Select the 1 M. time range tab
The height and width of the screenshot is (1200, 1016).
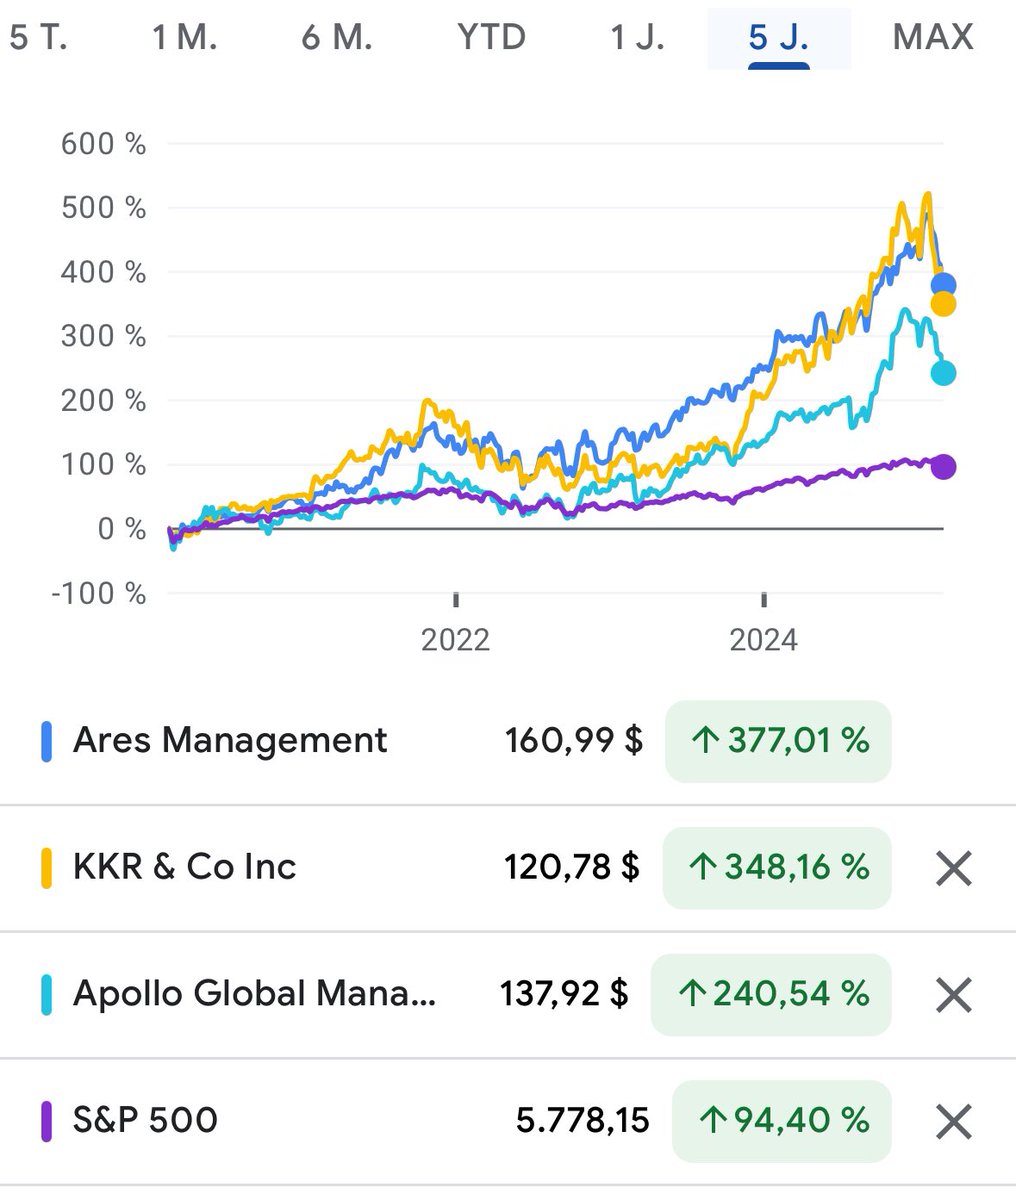185,38
